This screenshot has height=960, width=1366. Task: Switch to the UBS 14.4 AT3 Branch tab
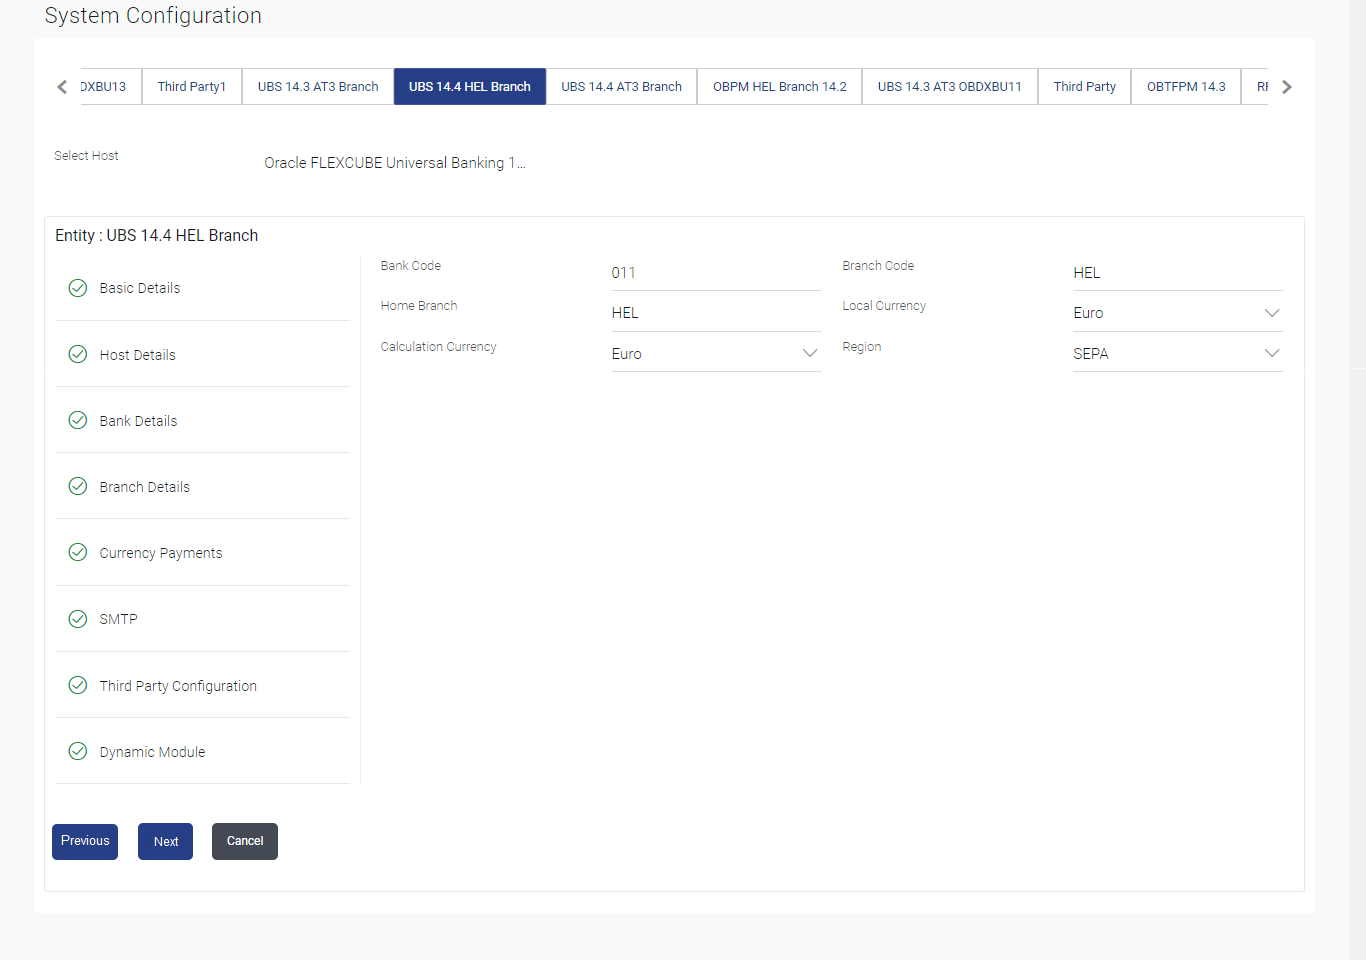(x=622, y=87)
